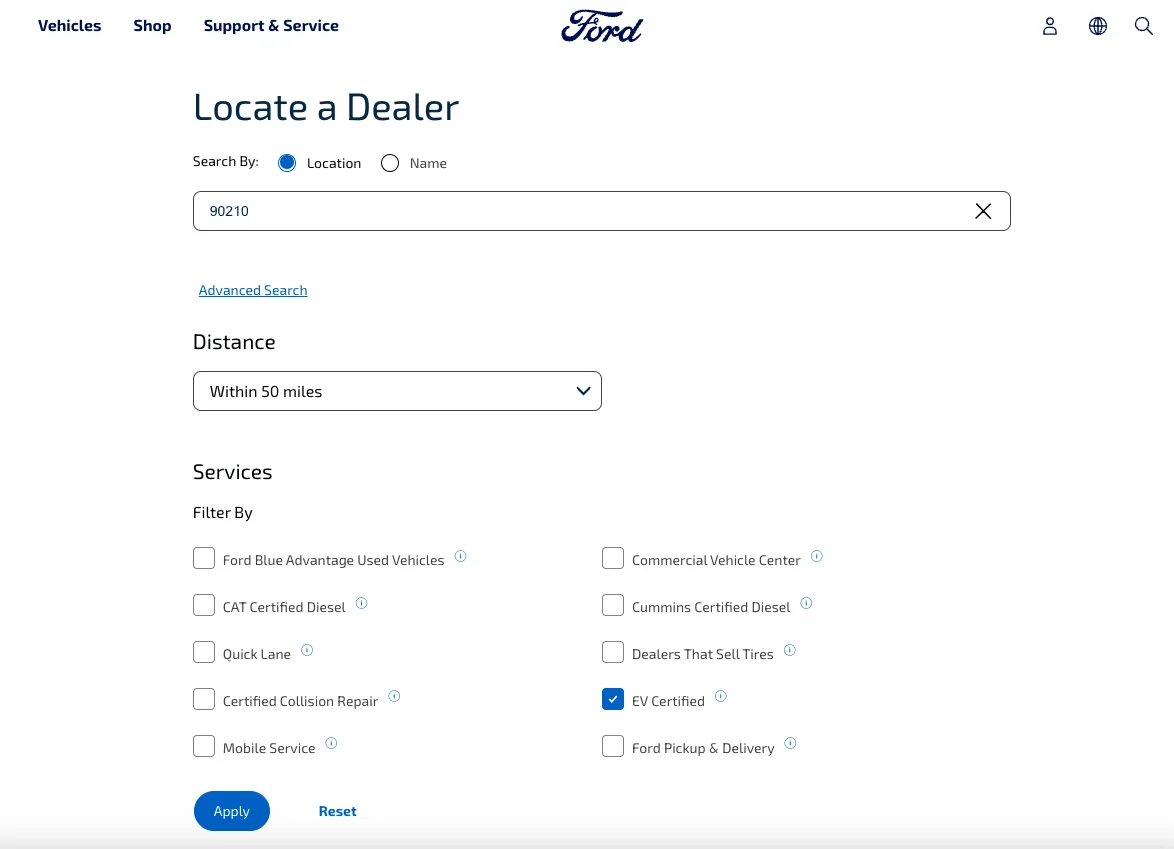Viewport: 1174px width, 849px height.
Task: Show info icon for Certified Collision Repair
Action: pos(395,696)
